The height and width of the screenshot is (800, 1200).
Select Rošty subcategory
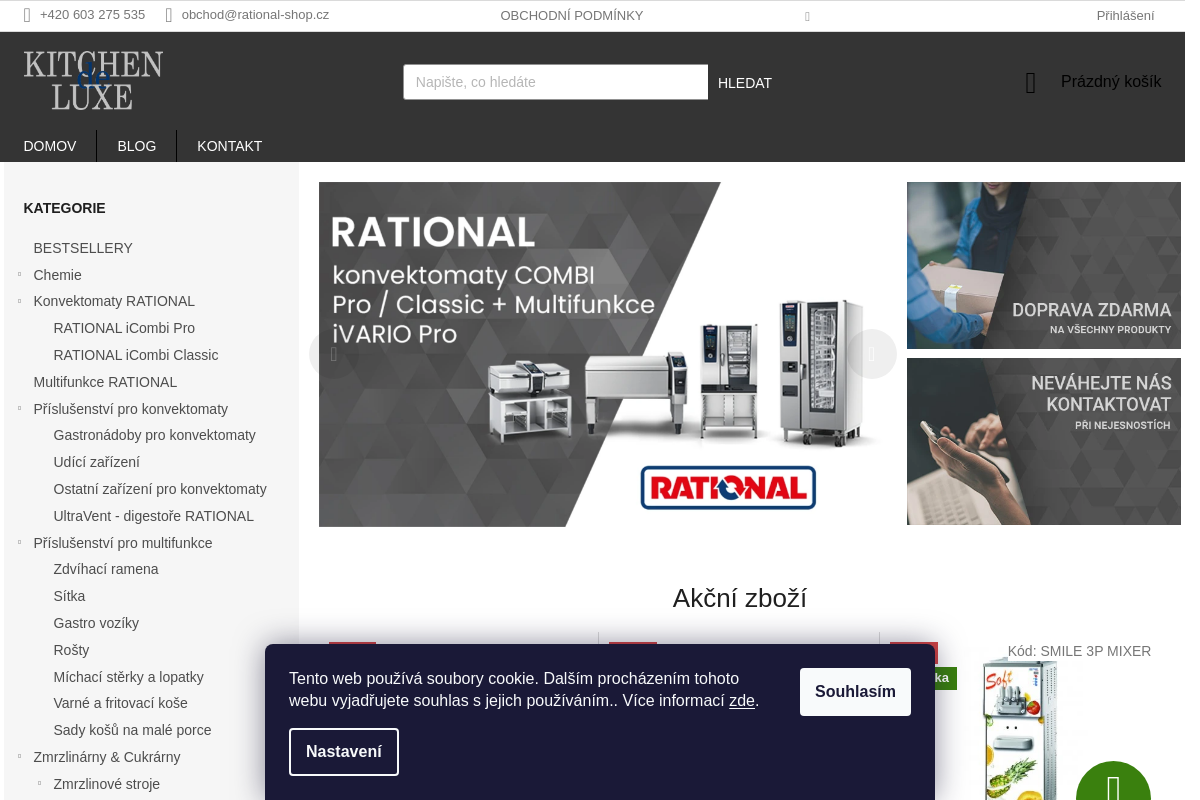[x=71, y=650]
